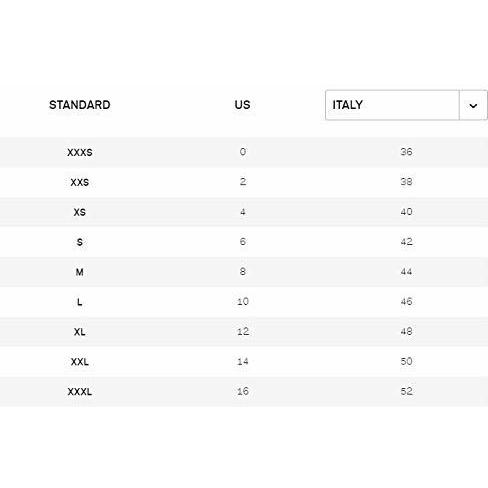Click the L size row label
The image size is (488, 488).
click(80, 302)
